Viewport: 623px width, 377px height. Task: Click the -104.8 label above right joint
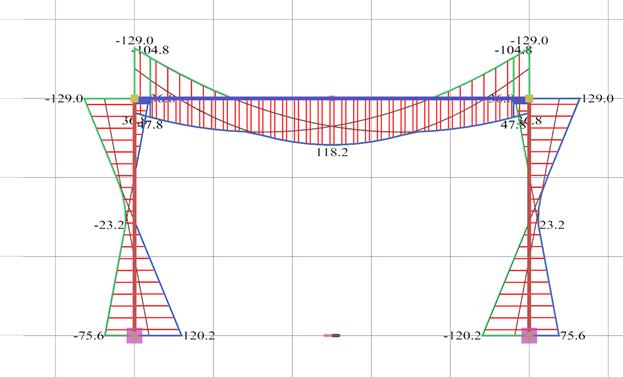[513, 50]
